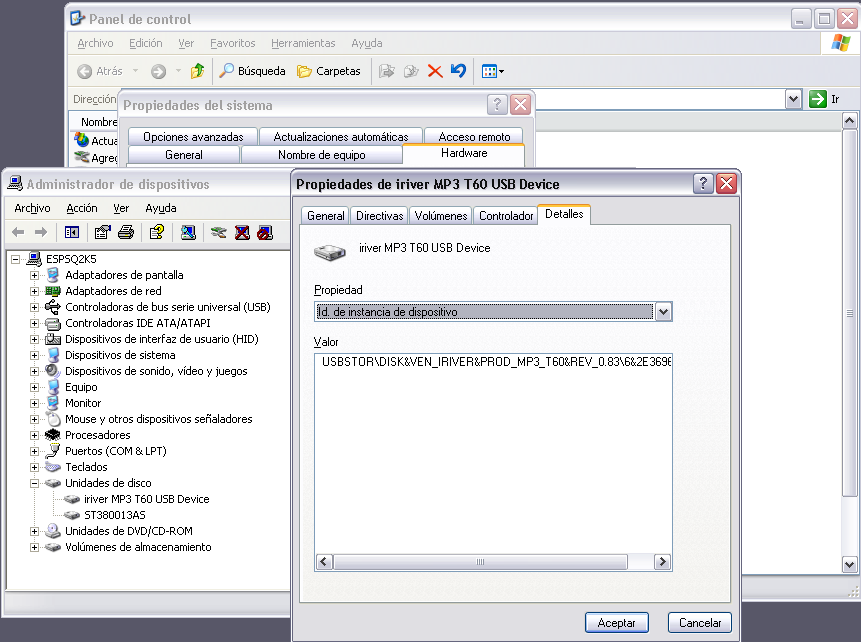
Task: Collapse Unidades de disco node
Action: tap(34, 483)
